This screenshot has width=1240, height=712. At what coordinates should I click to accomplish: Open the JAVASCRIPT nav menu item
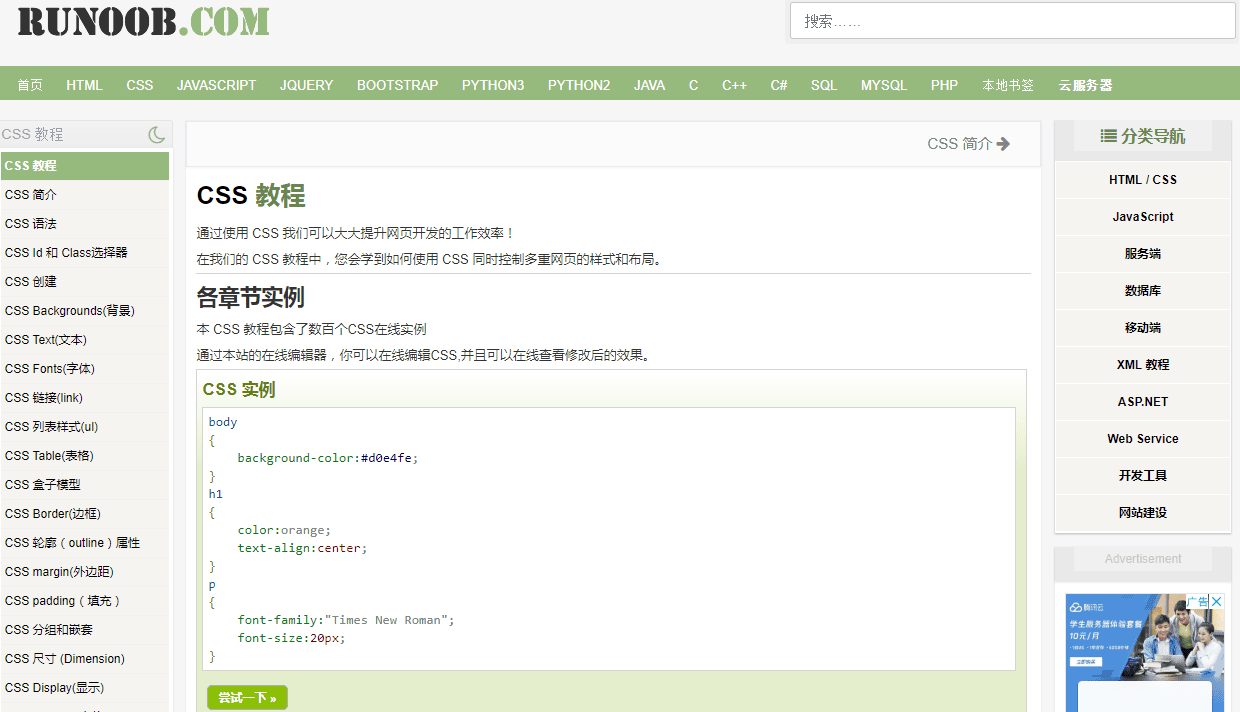pos(216,85)
